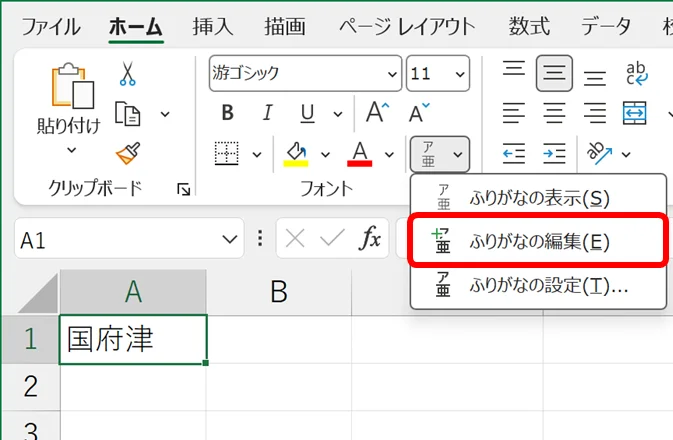Switch to the 挿入 tab
This screenshot has width=673, height=440.
[212, 26]
